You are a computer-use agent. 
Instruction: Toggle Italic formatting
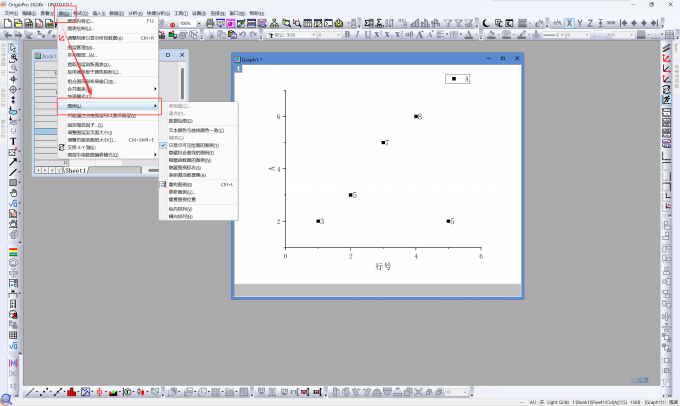[x=357, y=35]
